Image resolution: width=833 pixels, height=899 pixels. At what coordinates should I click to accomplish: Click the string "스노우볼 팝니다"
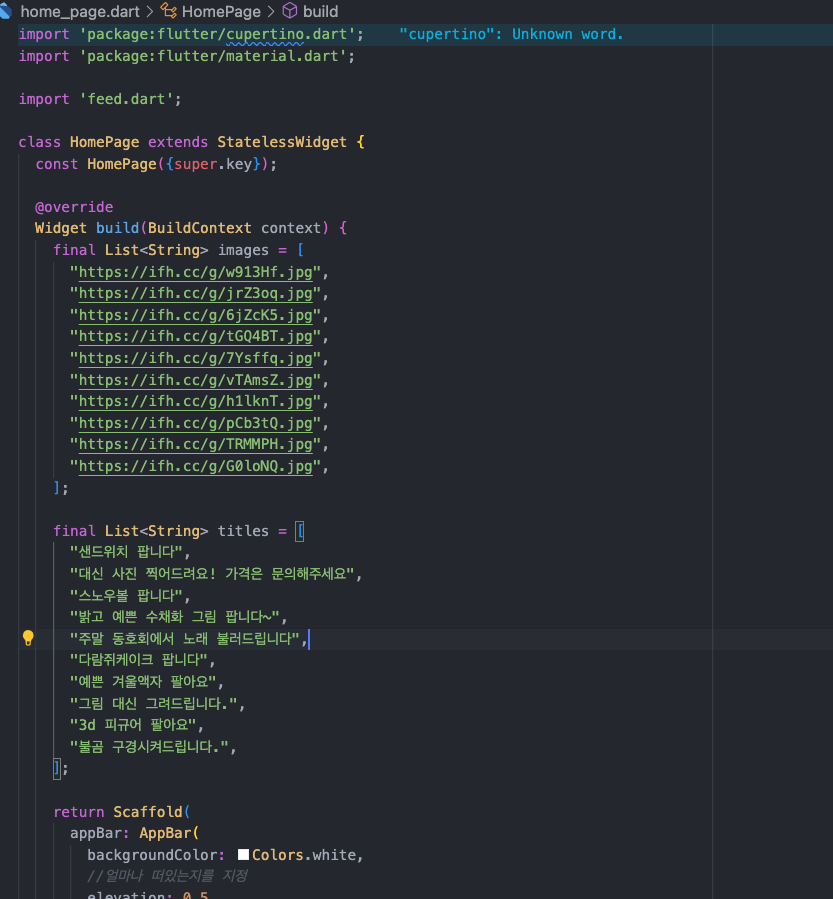coord(126,596)
